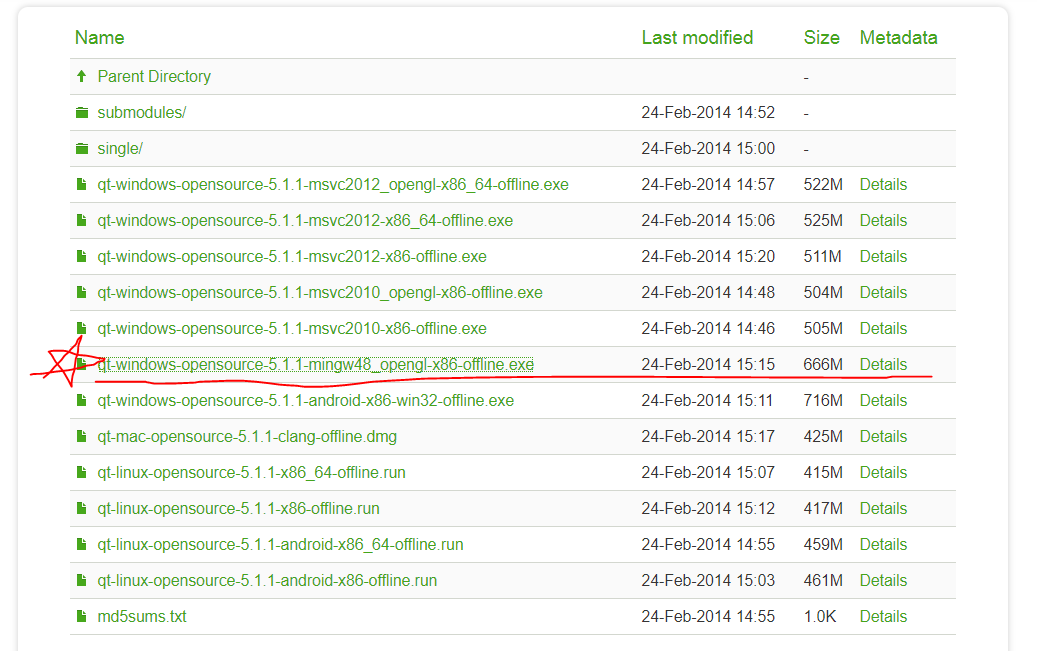Viewport: 1037px width, 651px height.
Task: Click the 24-Feb-2014 15:15 date cell
Action: [708, 365]
